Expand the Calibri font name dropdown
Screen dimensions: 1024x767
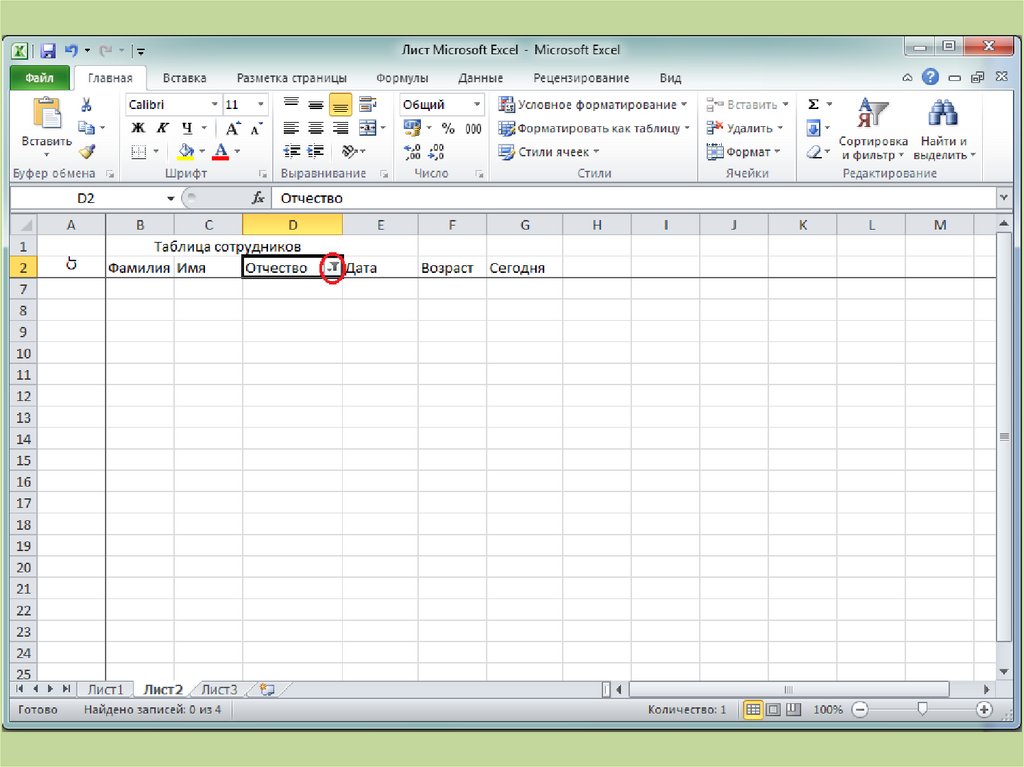pyautogui.click(x=214, y=105)
